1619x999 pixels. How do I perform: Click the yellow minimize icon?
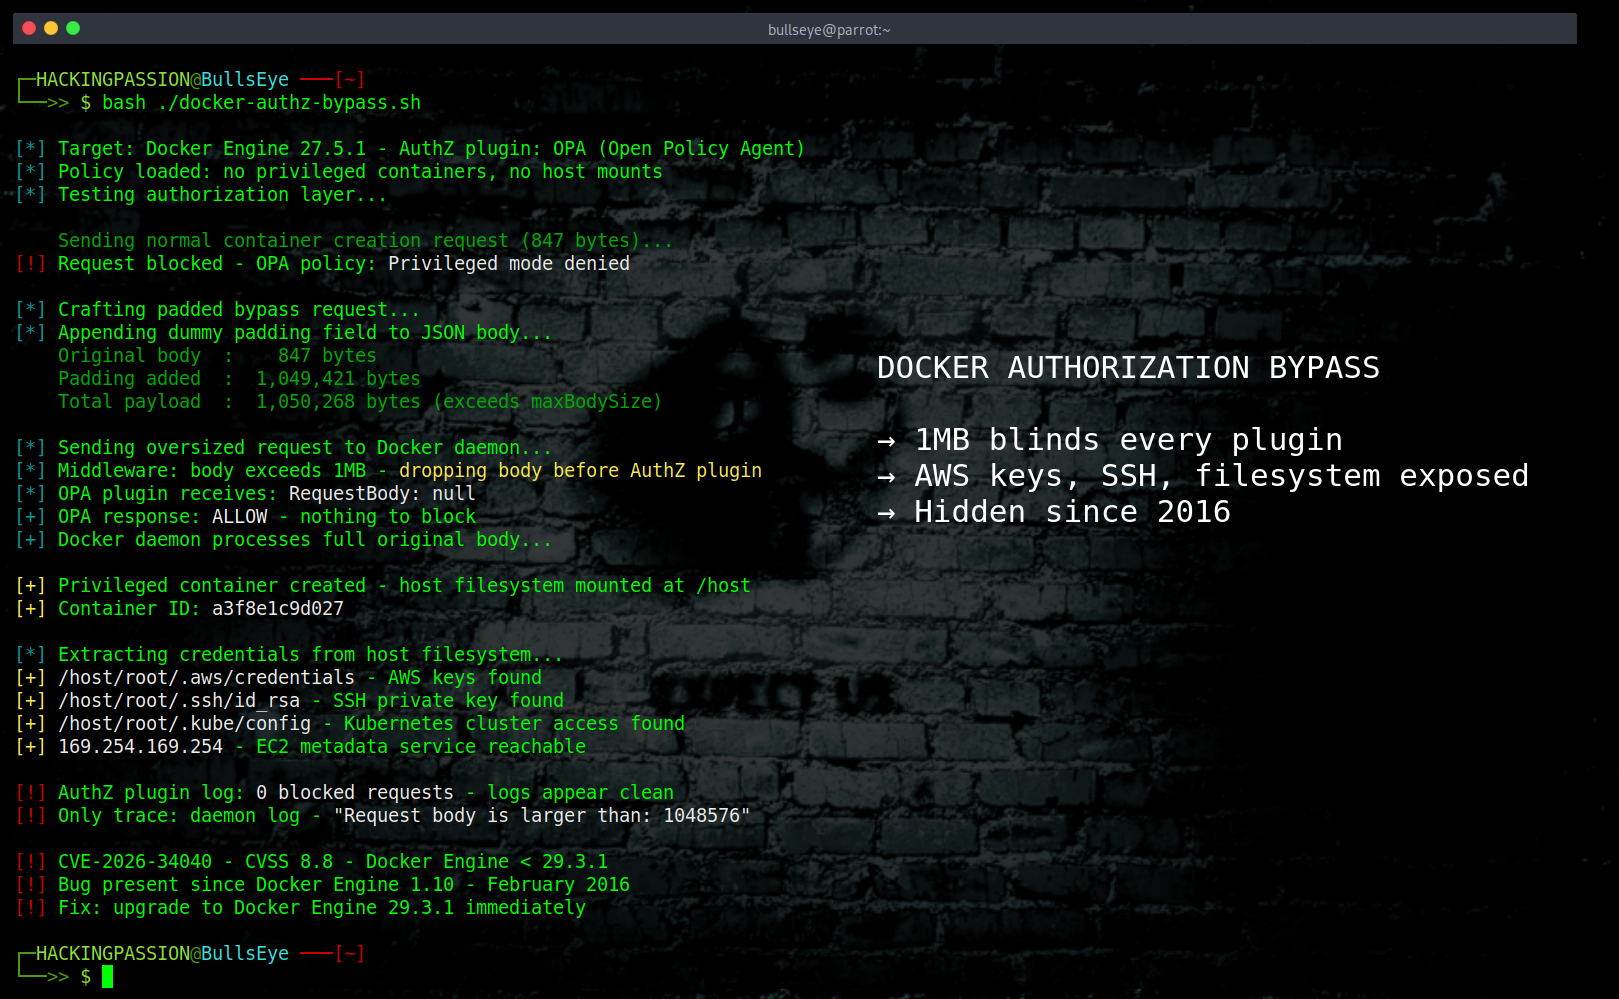(x=49, y=29)
